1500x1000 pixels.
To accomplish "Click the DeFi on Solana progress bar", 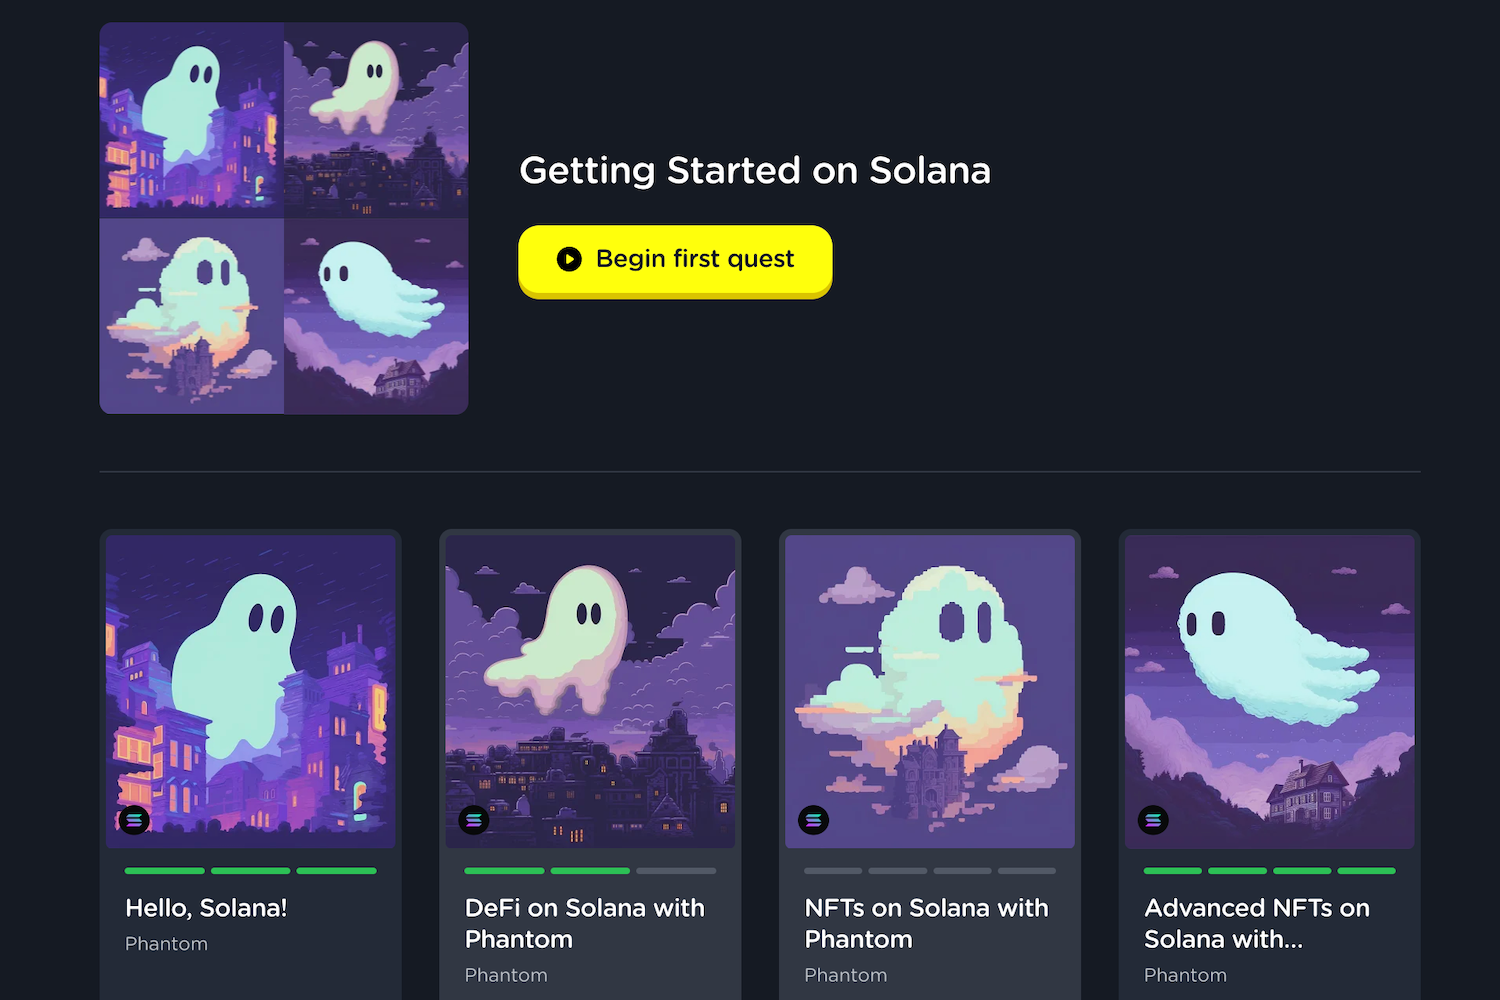I will point(590,871).
